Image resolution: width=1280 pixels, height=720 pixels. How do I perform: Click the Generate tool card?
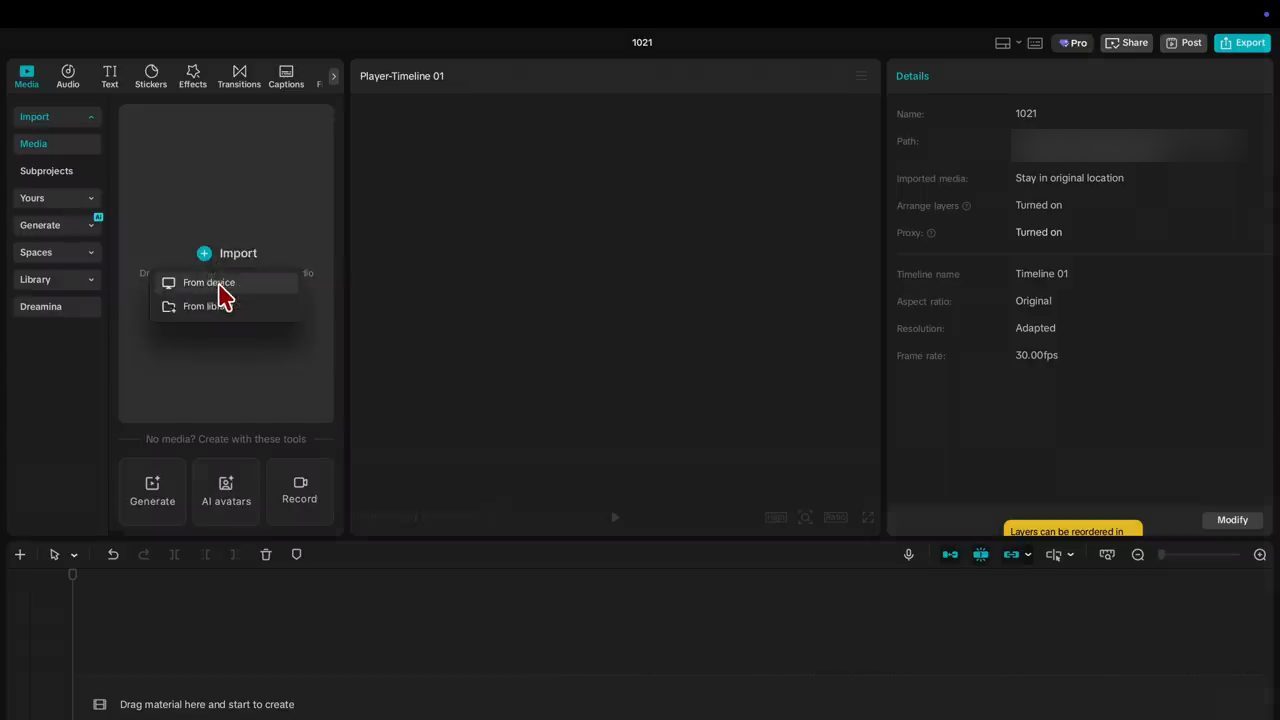(152, 491)
